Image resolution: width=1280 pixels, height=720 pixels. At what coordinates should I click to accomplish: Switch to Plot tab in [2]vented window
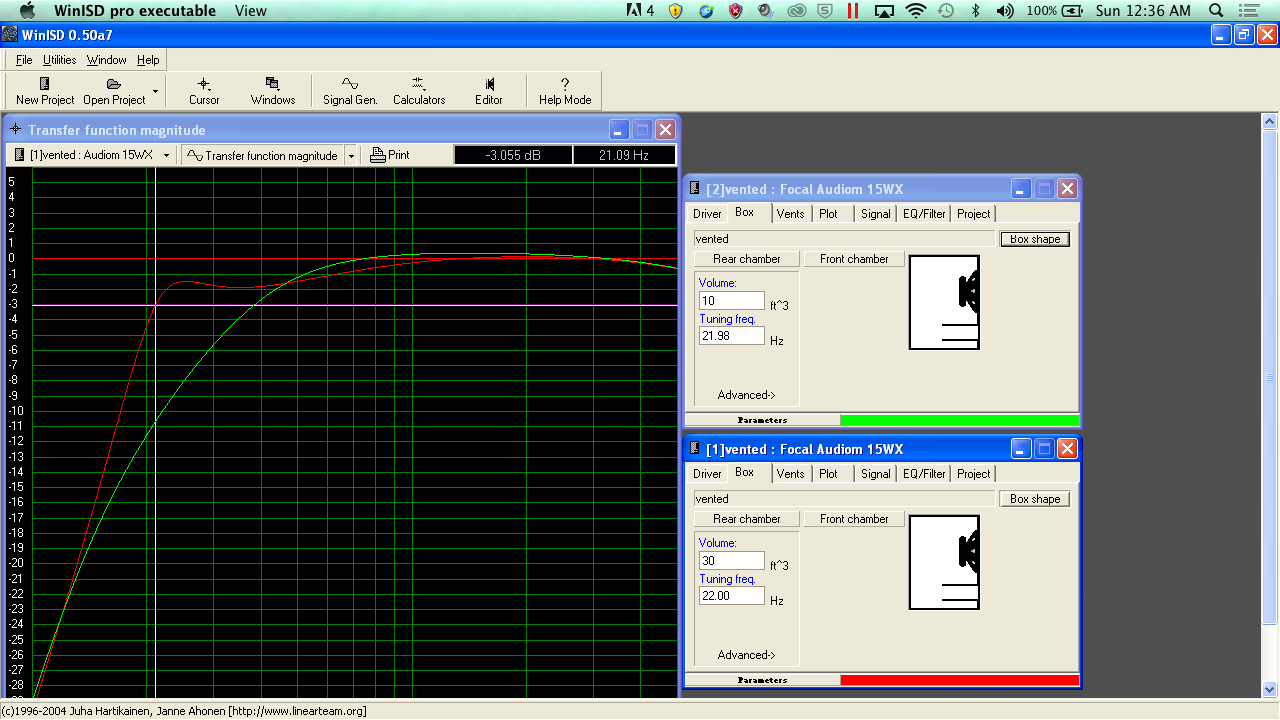(x=828, y=214)
